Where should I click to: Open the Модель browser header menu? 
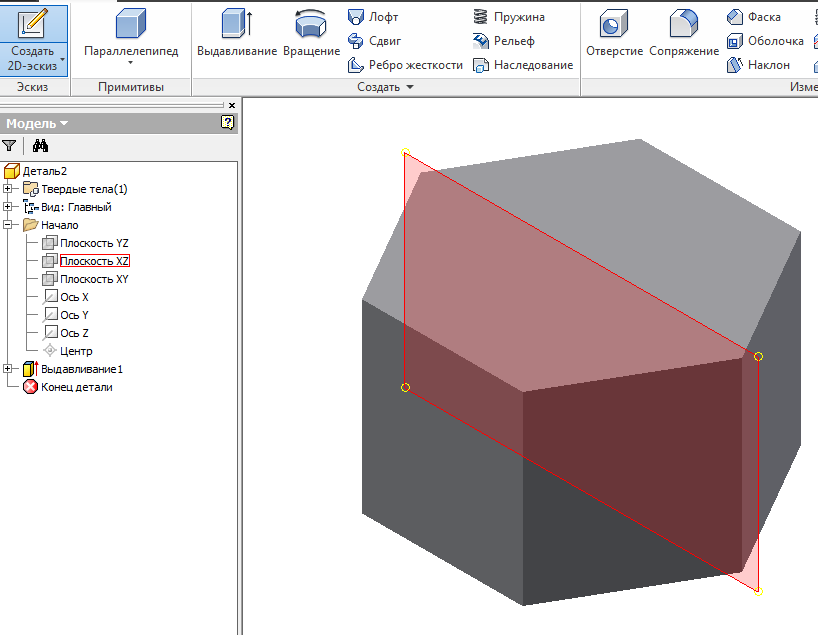(38, 123)
